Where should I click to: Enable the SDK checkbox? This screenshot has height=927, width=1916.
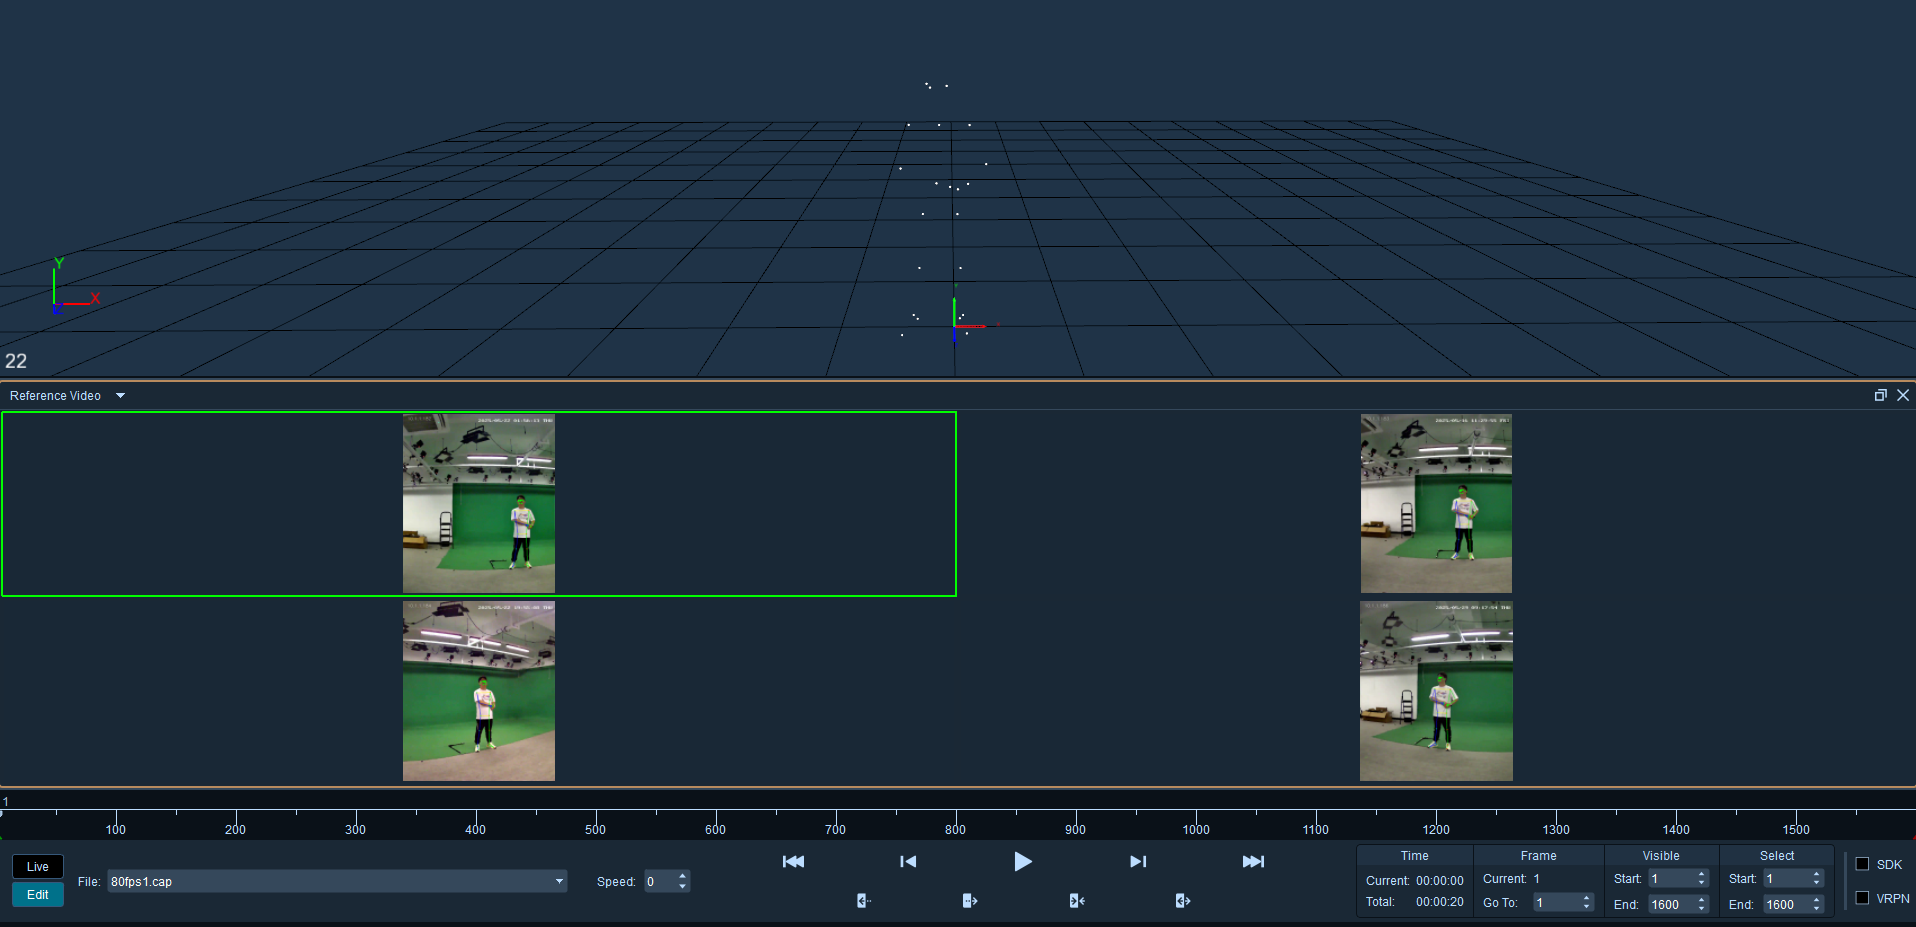click(1862, 864)
